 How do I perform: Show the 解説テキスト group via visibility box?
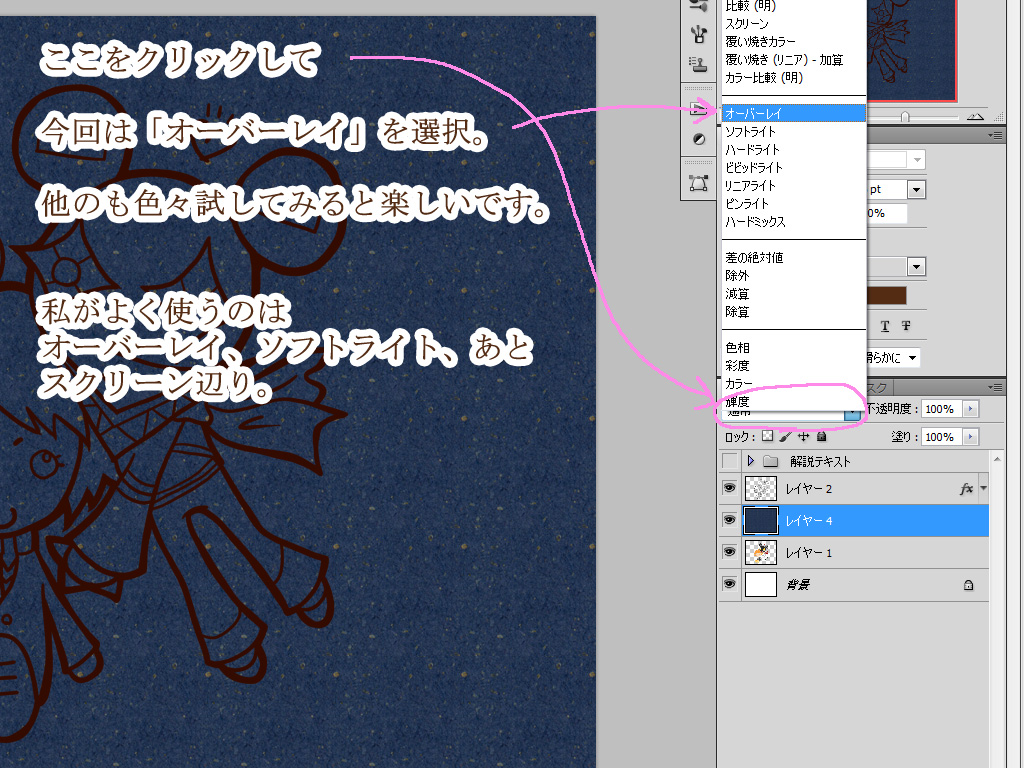[x=729, y=461]
